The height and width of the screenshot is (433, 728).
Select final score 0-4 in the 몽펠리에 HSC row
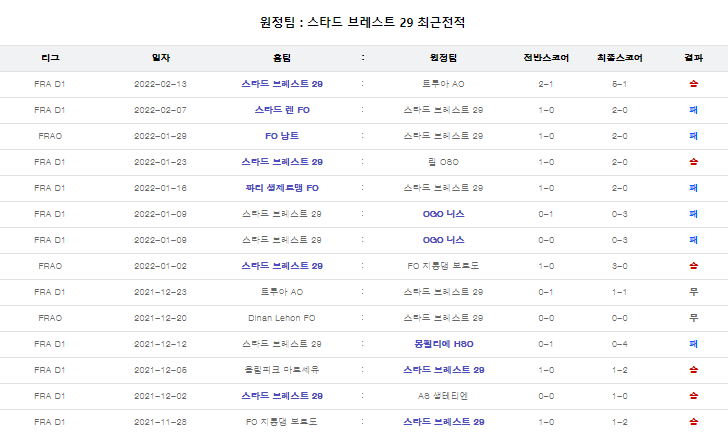[620, 344]
